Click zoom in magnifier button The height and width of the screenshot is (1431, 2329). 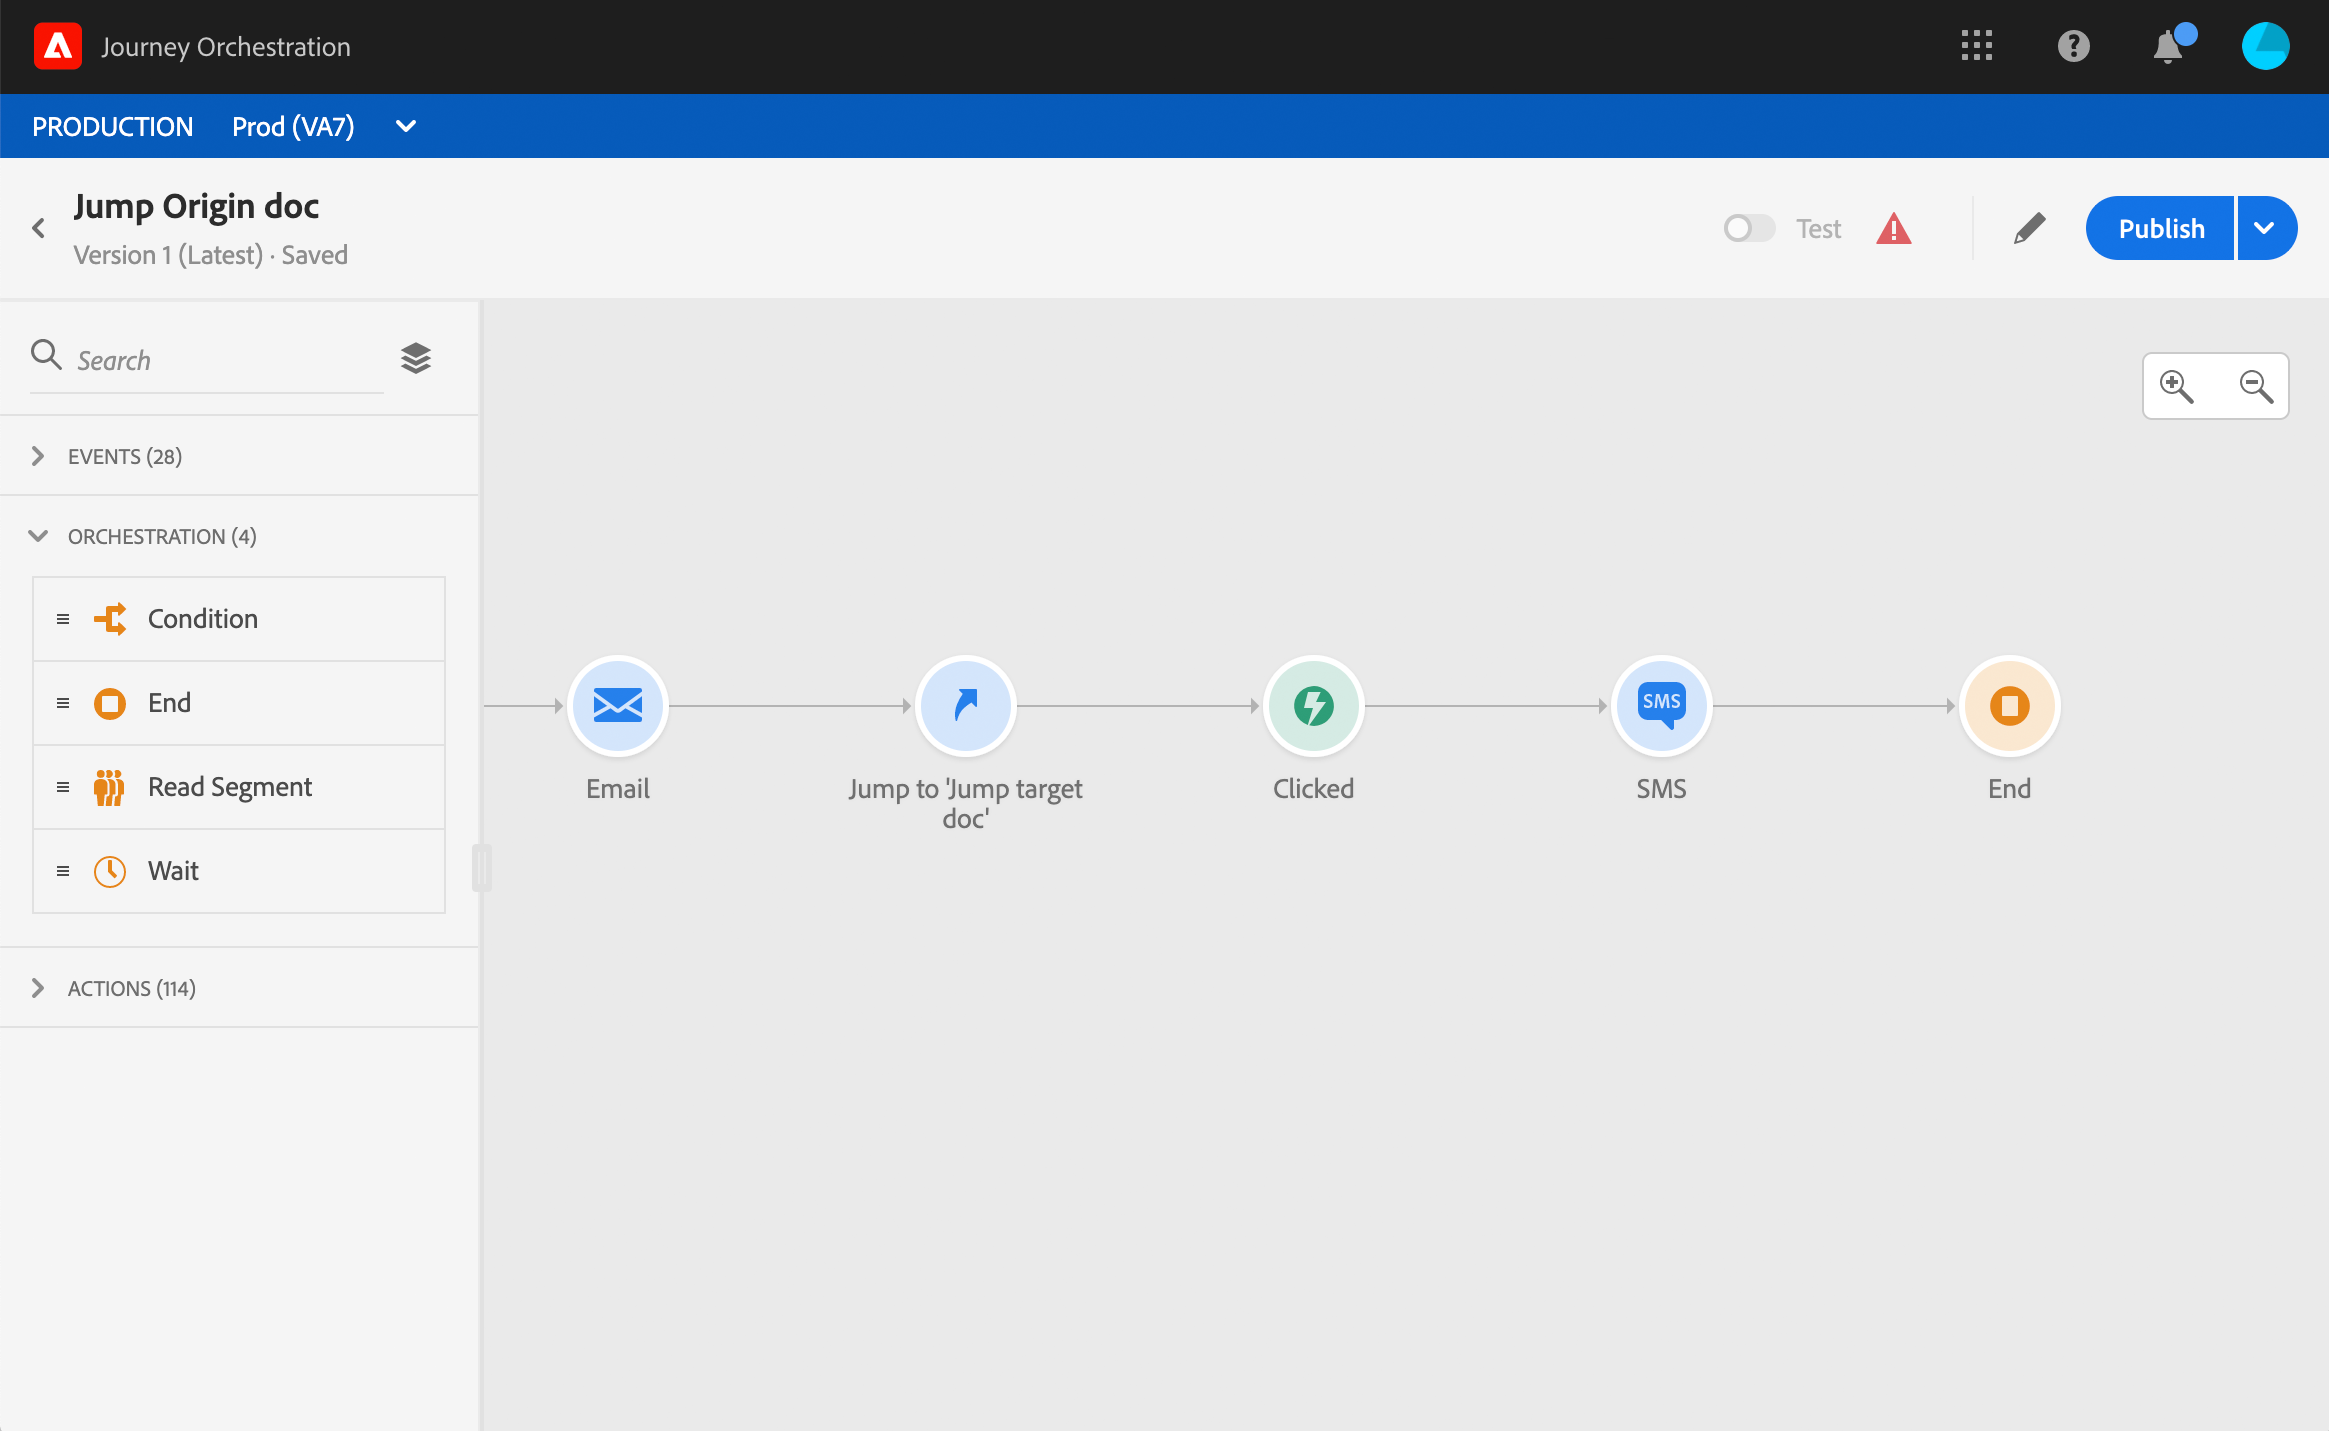[x=2178, y=384]
